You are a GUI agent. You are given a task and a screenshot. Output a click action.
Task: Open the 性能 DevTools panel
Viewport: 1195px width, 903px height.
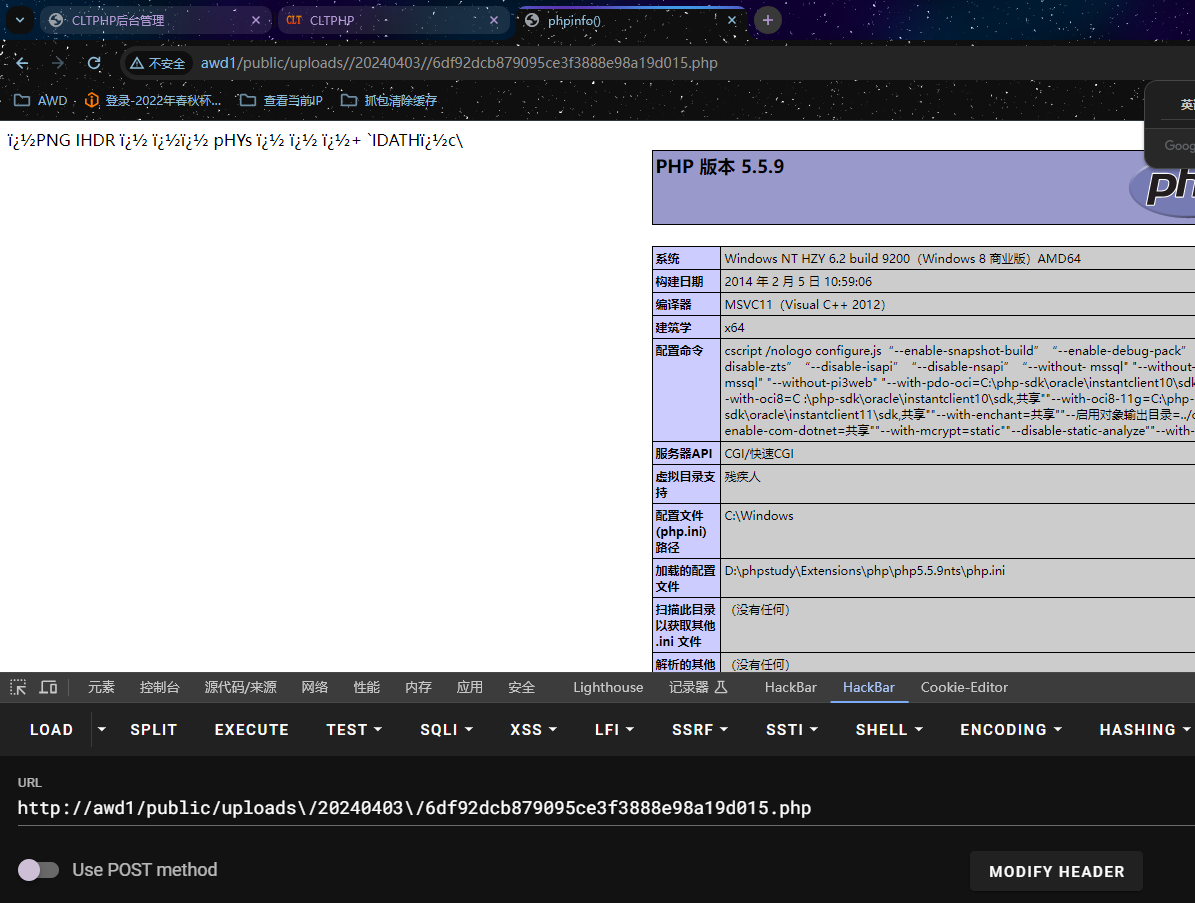click(x=367, y=687)
